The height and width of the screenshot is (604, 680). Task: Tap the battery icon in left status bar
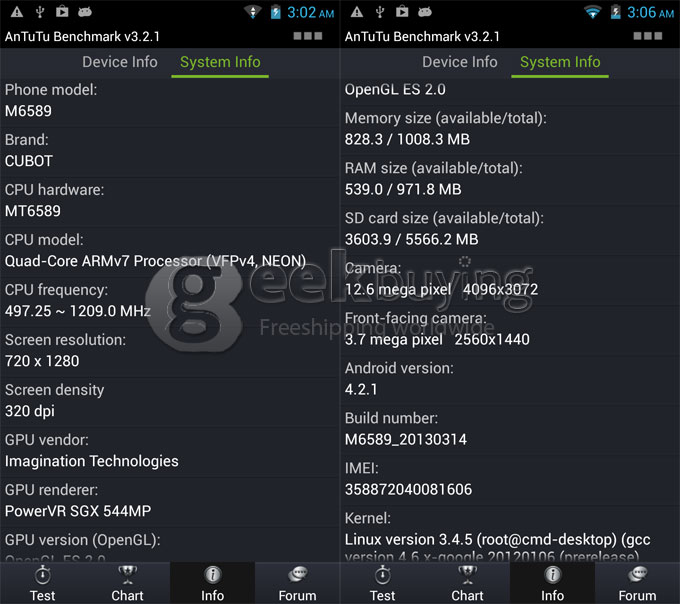point(275,12)
